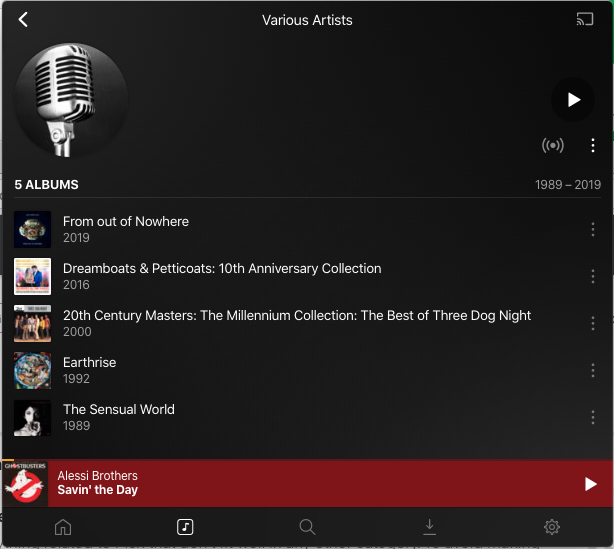This screenshot has height=549, width=614.
Task: Open Various Artists more options menu
Action: click(593, 145)
